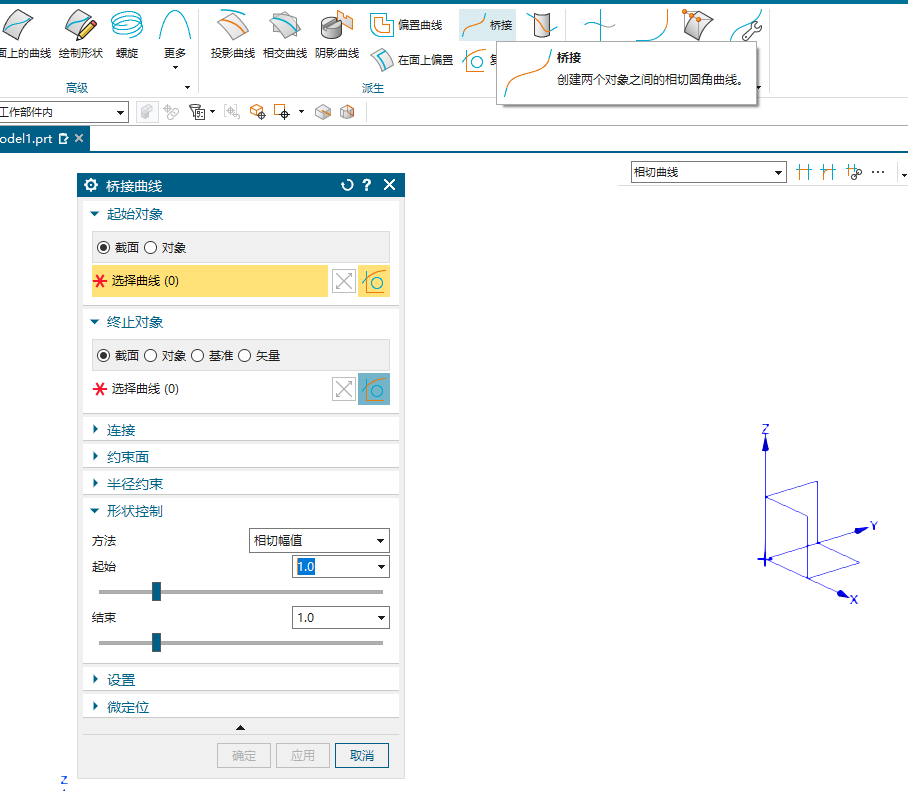The image size is (908, 791).
Task: Click the orange cube with crosshair icon
Action: (x=257, y=112)
